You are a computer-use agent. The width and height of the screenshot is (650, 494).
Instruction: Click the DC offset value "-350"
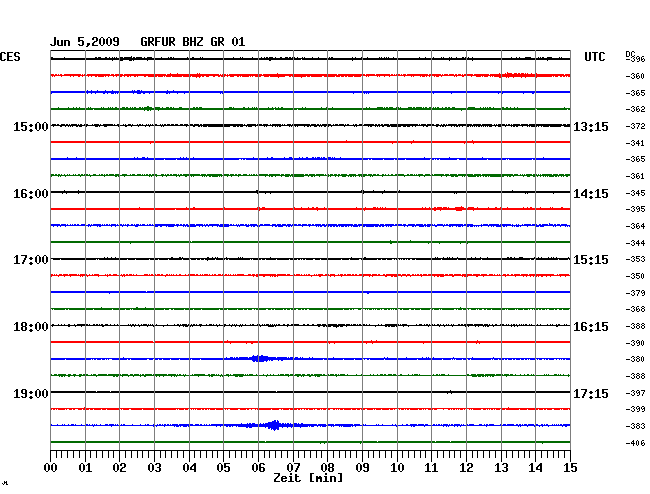point(635,276)
